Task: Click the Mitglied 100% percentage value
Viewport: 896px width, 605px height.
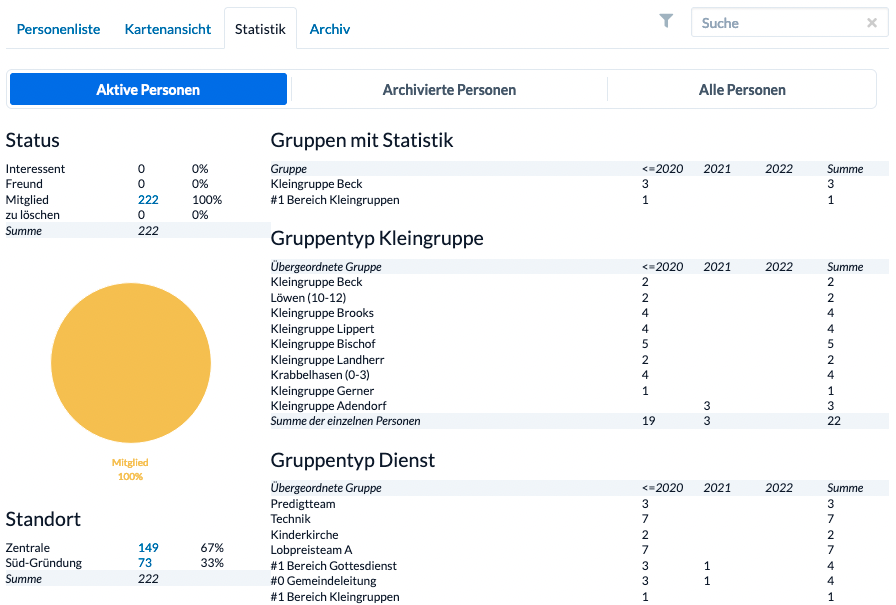Action: coord(207,200)
